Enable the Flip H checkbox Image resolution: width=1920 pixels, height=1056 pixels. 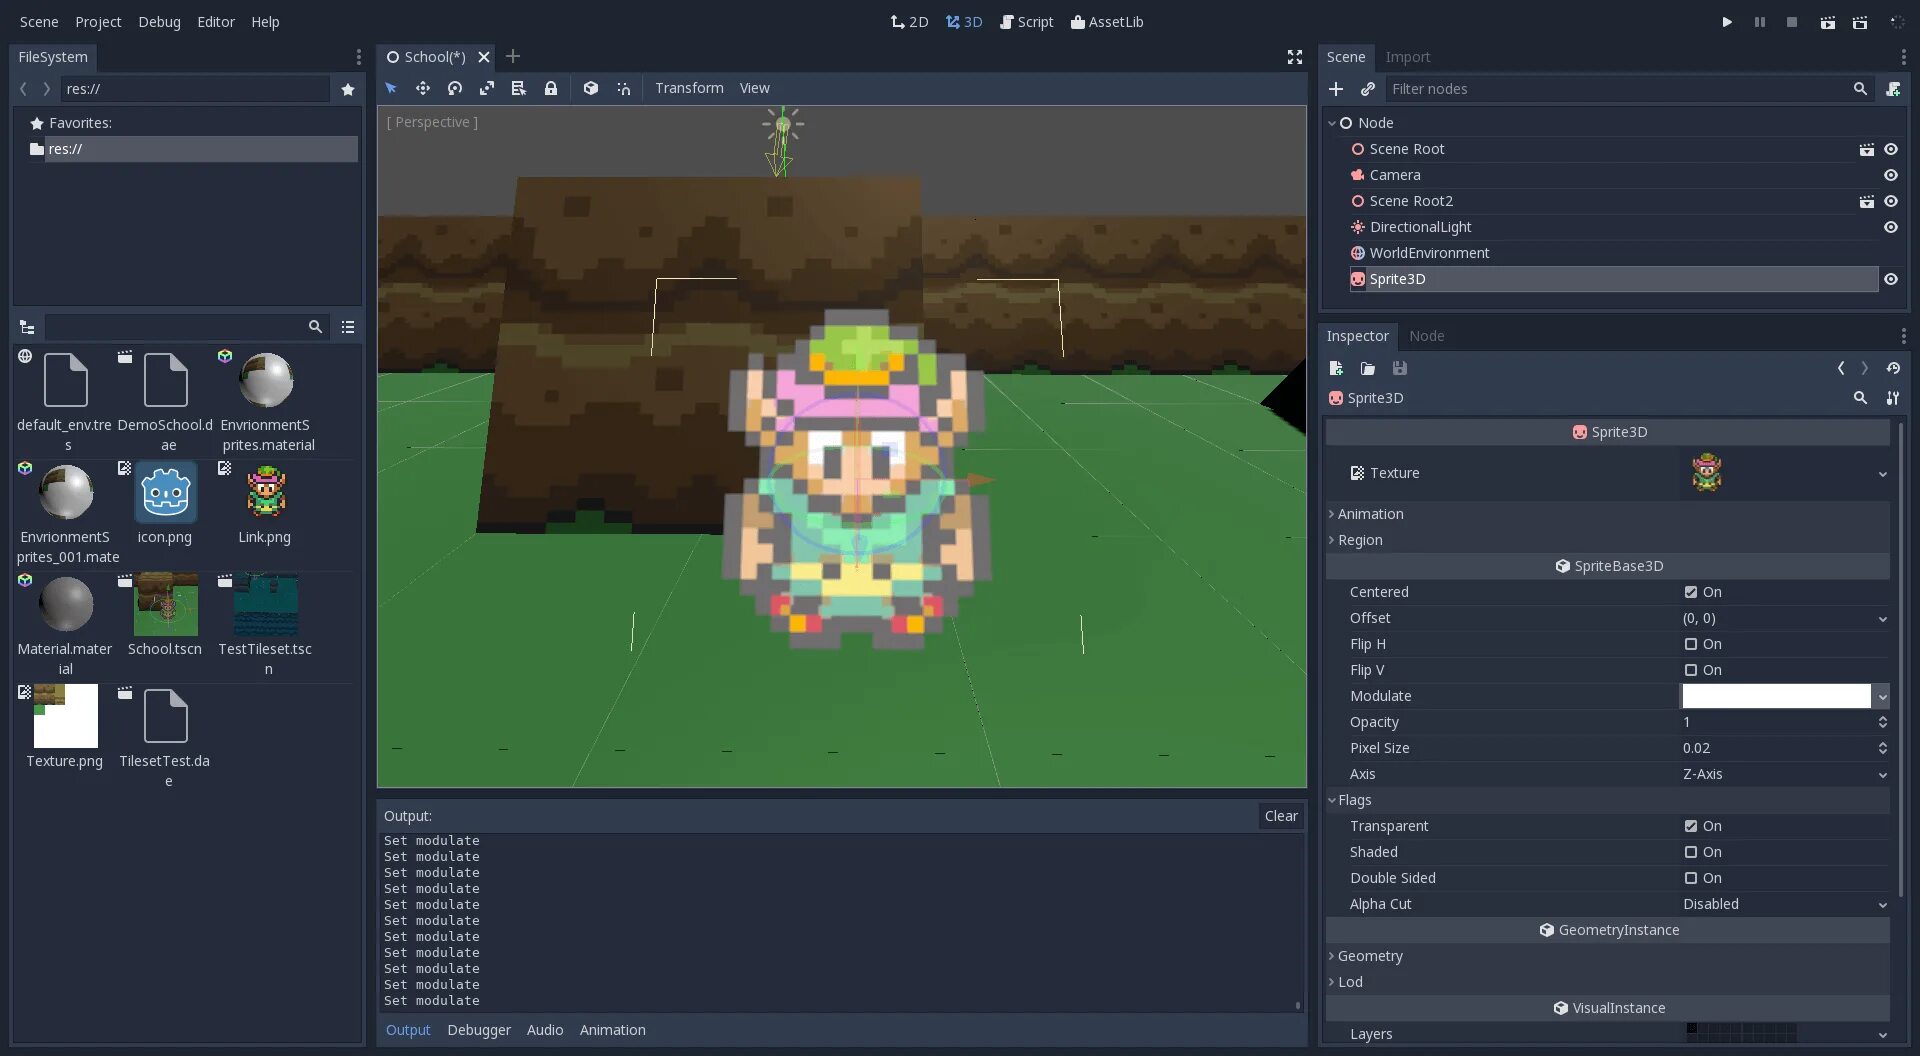[1691, 644]
